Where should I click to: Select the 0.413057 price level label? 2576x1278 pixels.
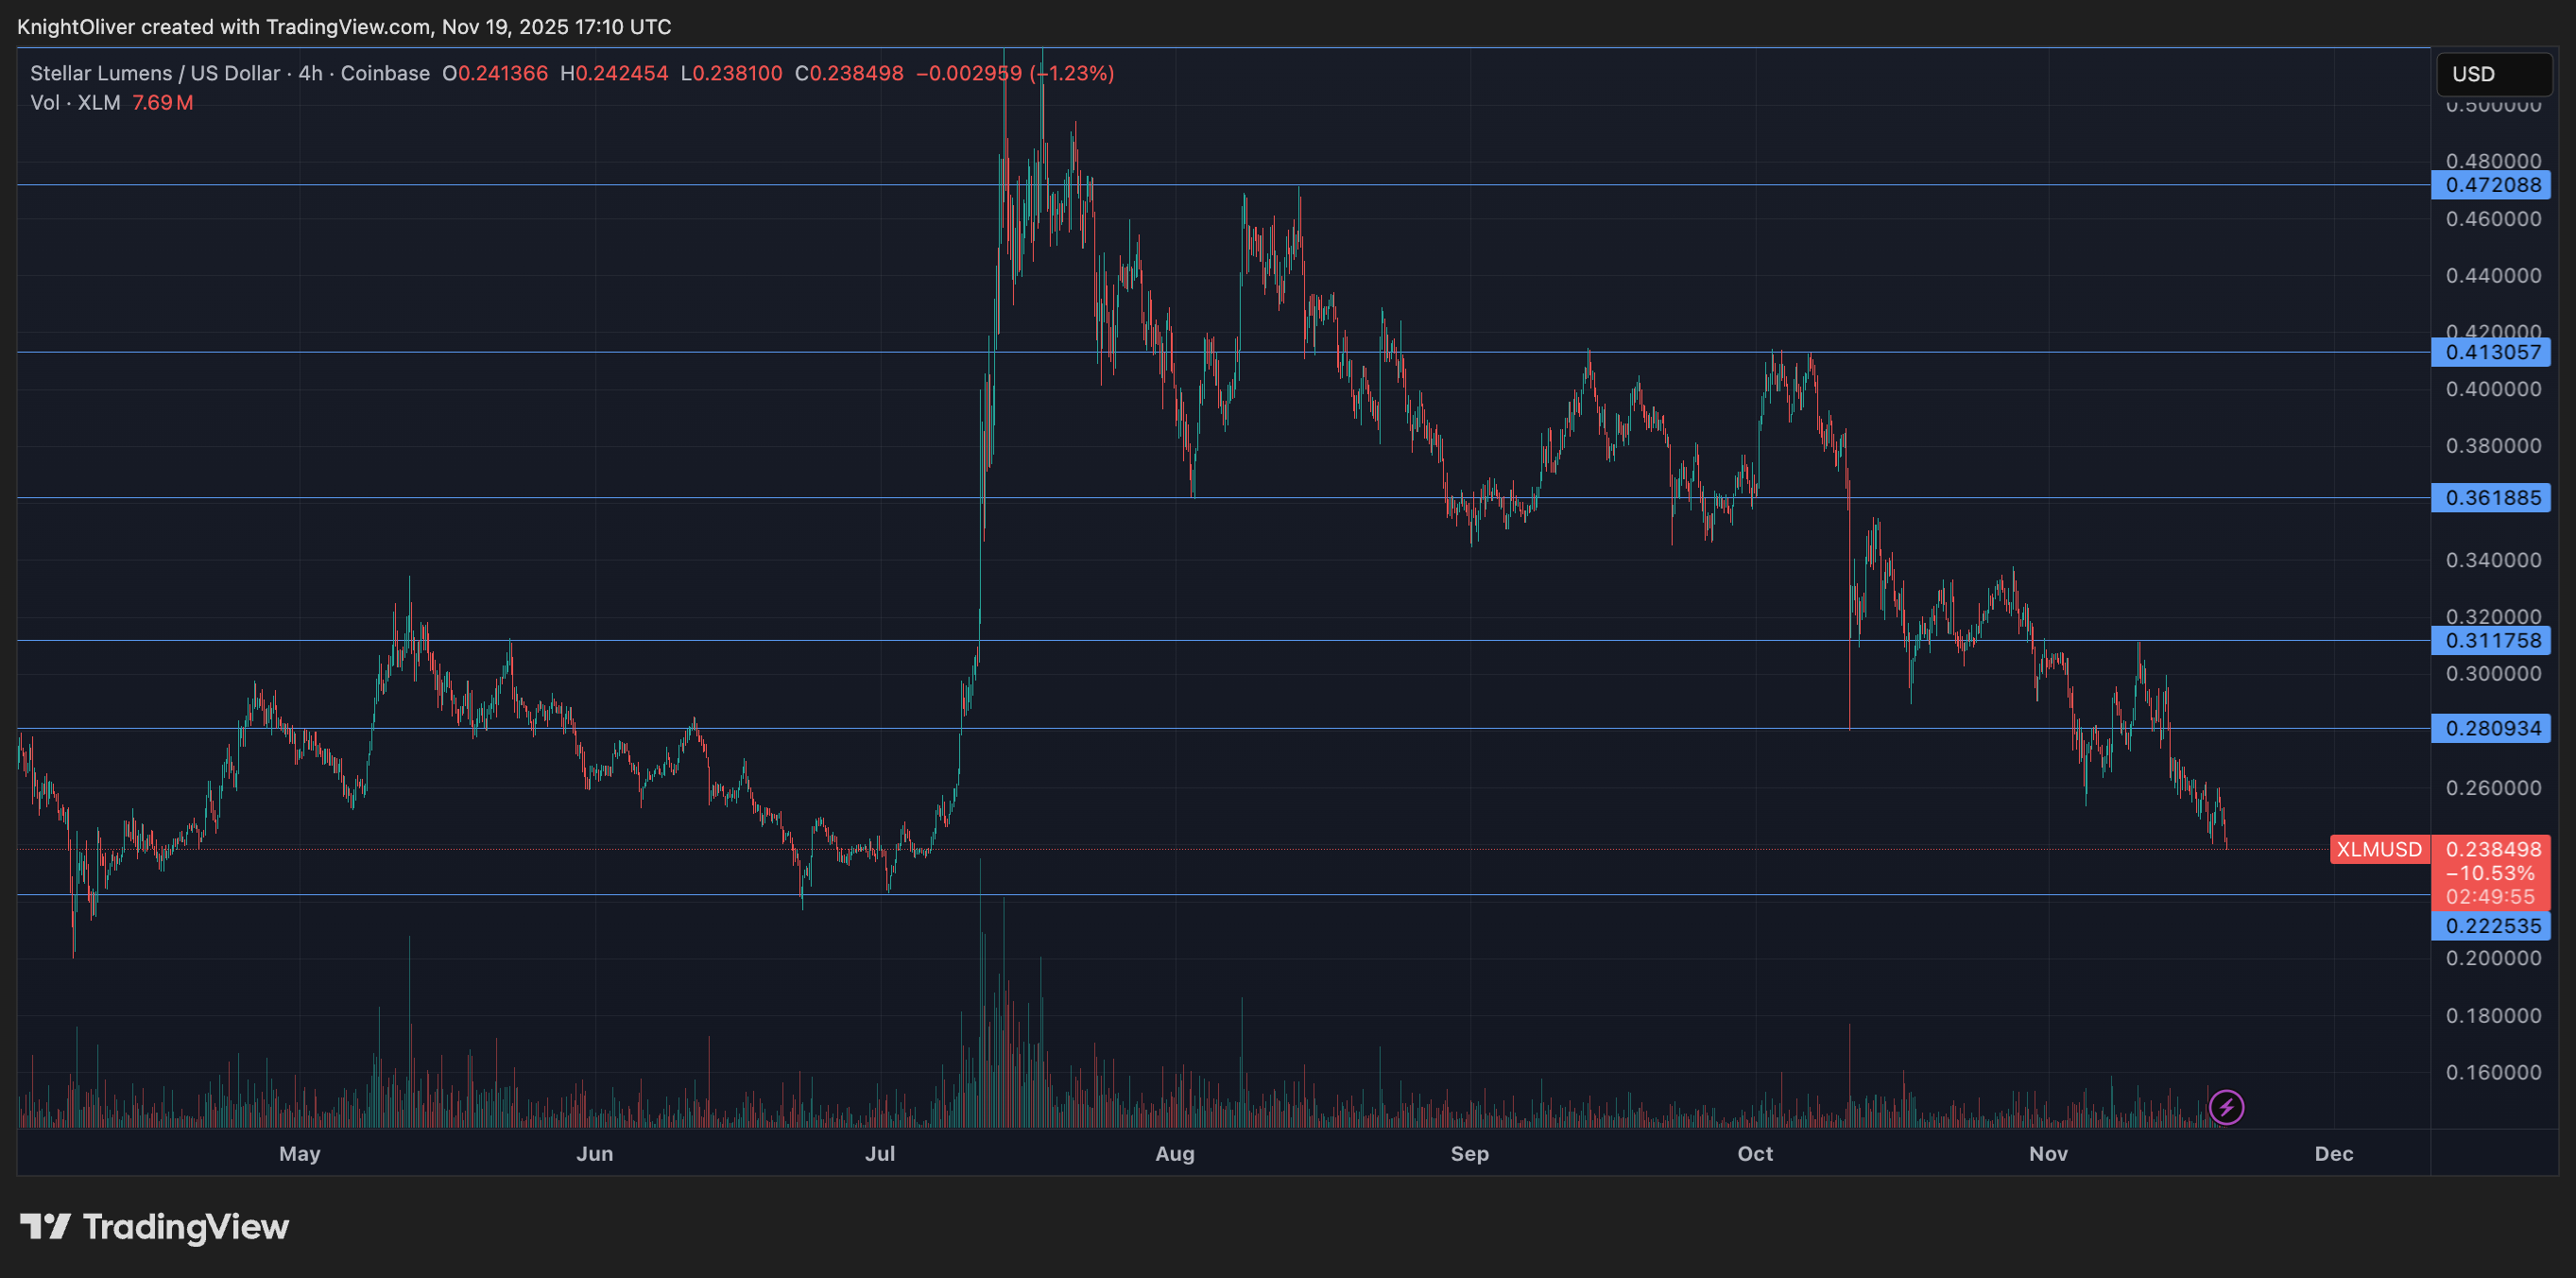[x=2491, y=352]
